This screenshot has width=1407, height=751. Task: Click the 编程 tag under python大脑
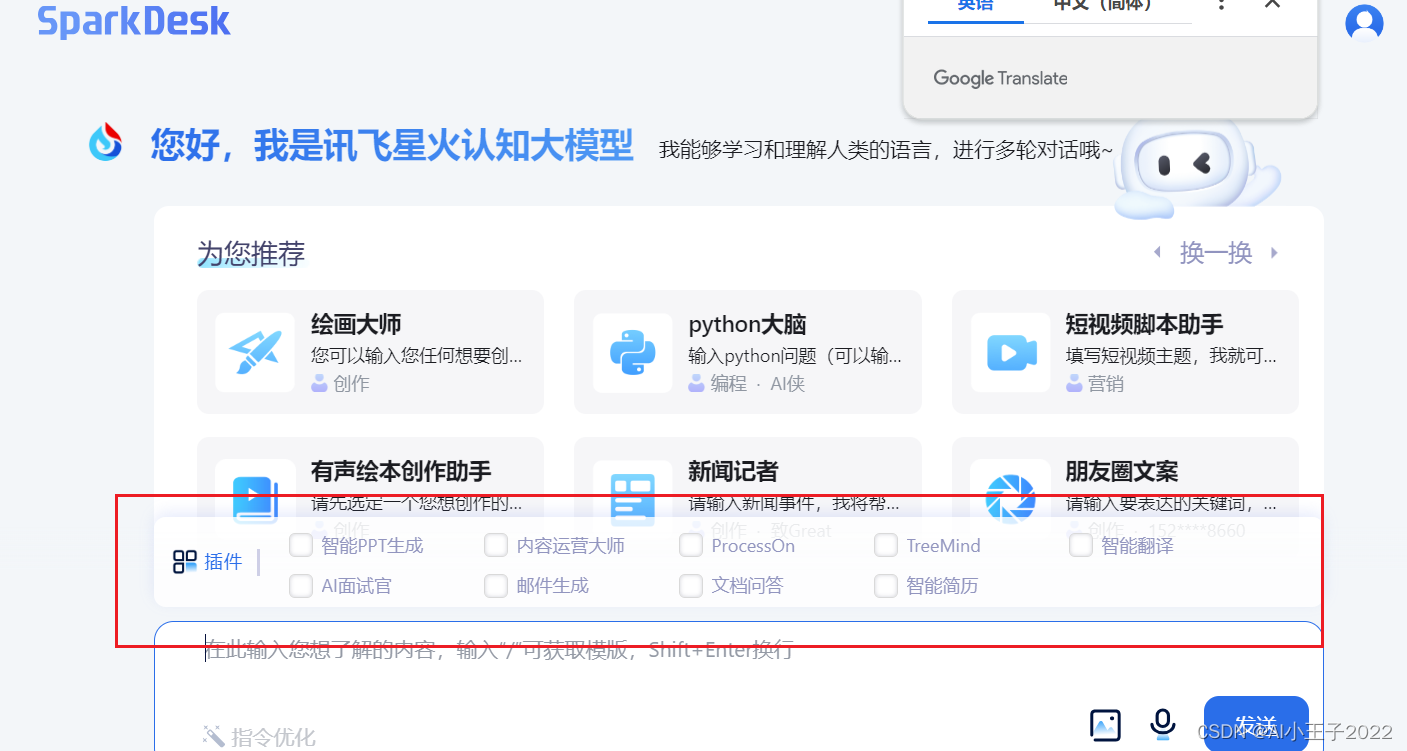tap(728, 383)
